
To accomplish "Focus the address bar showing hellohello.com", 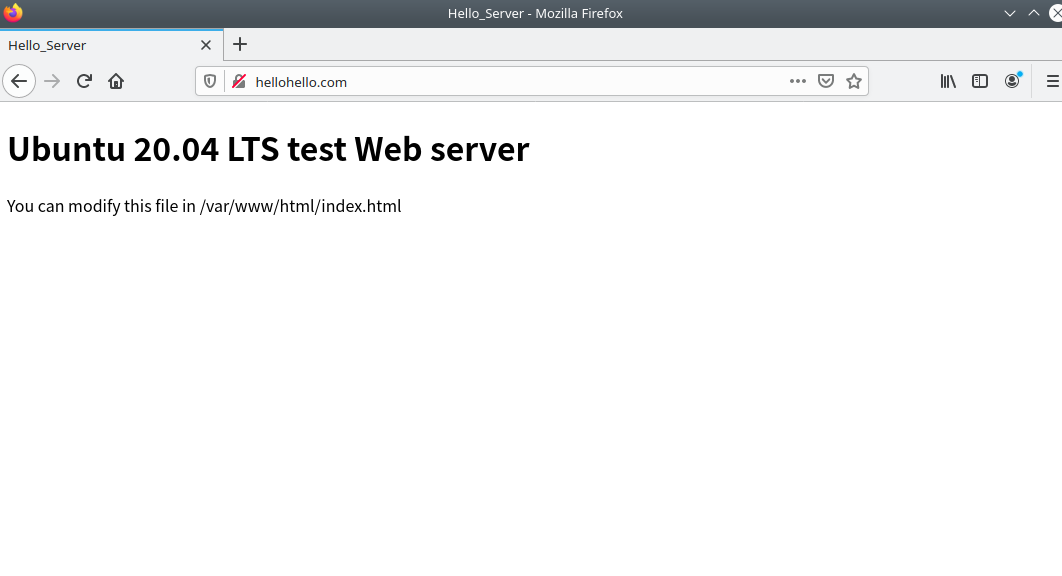I will click(x=500, y=81).
